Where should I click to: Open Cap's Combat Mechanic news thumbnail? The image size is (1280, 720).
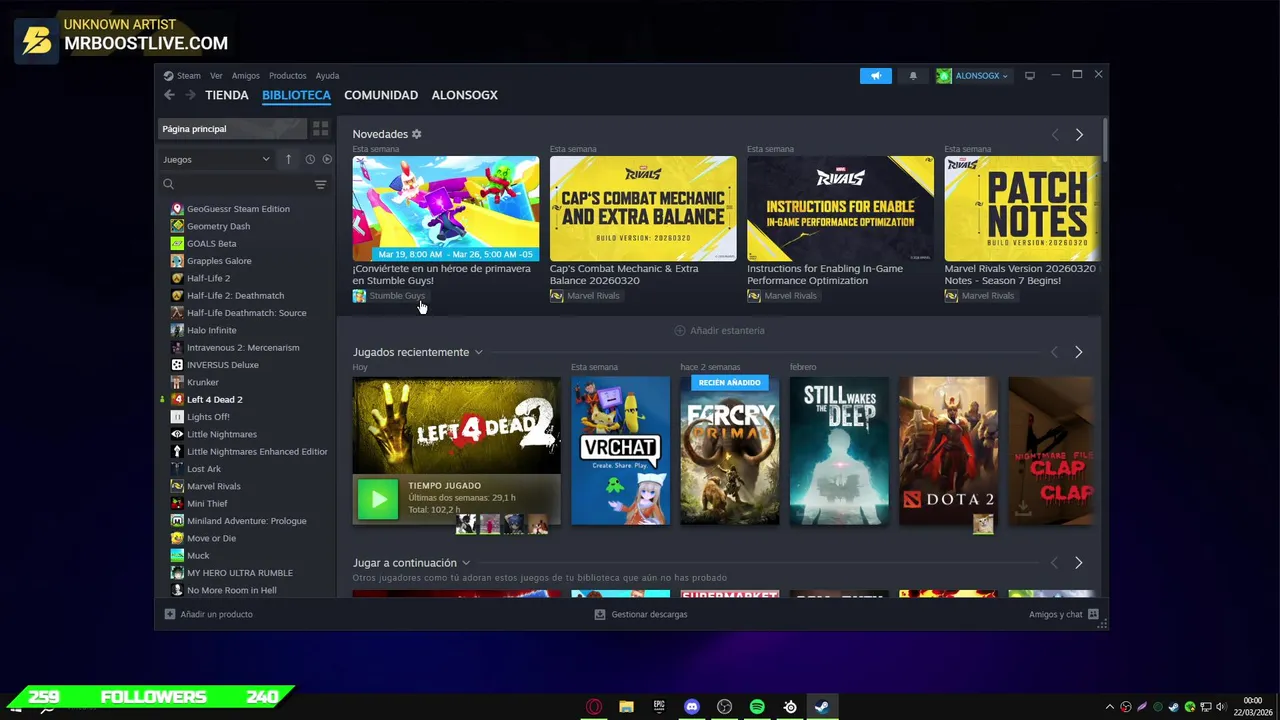(643, 209)
